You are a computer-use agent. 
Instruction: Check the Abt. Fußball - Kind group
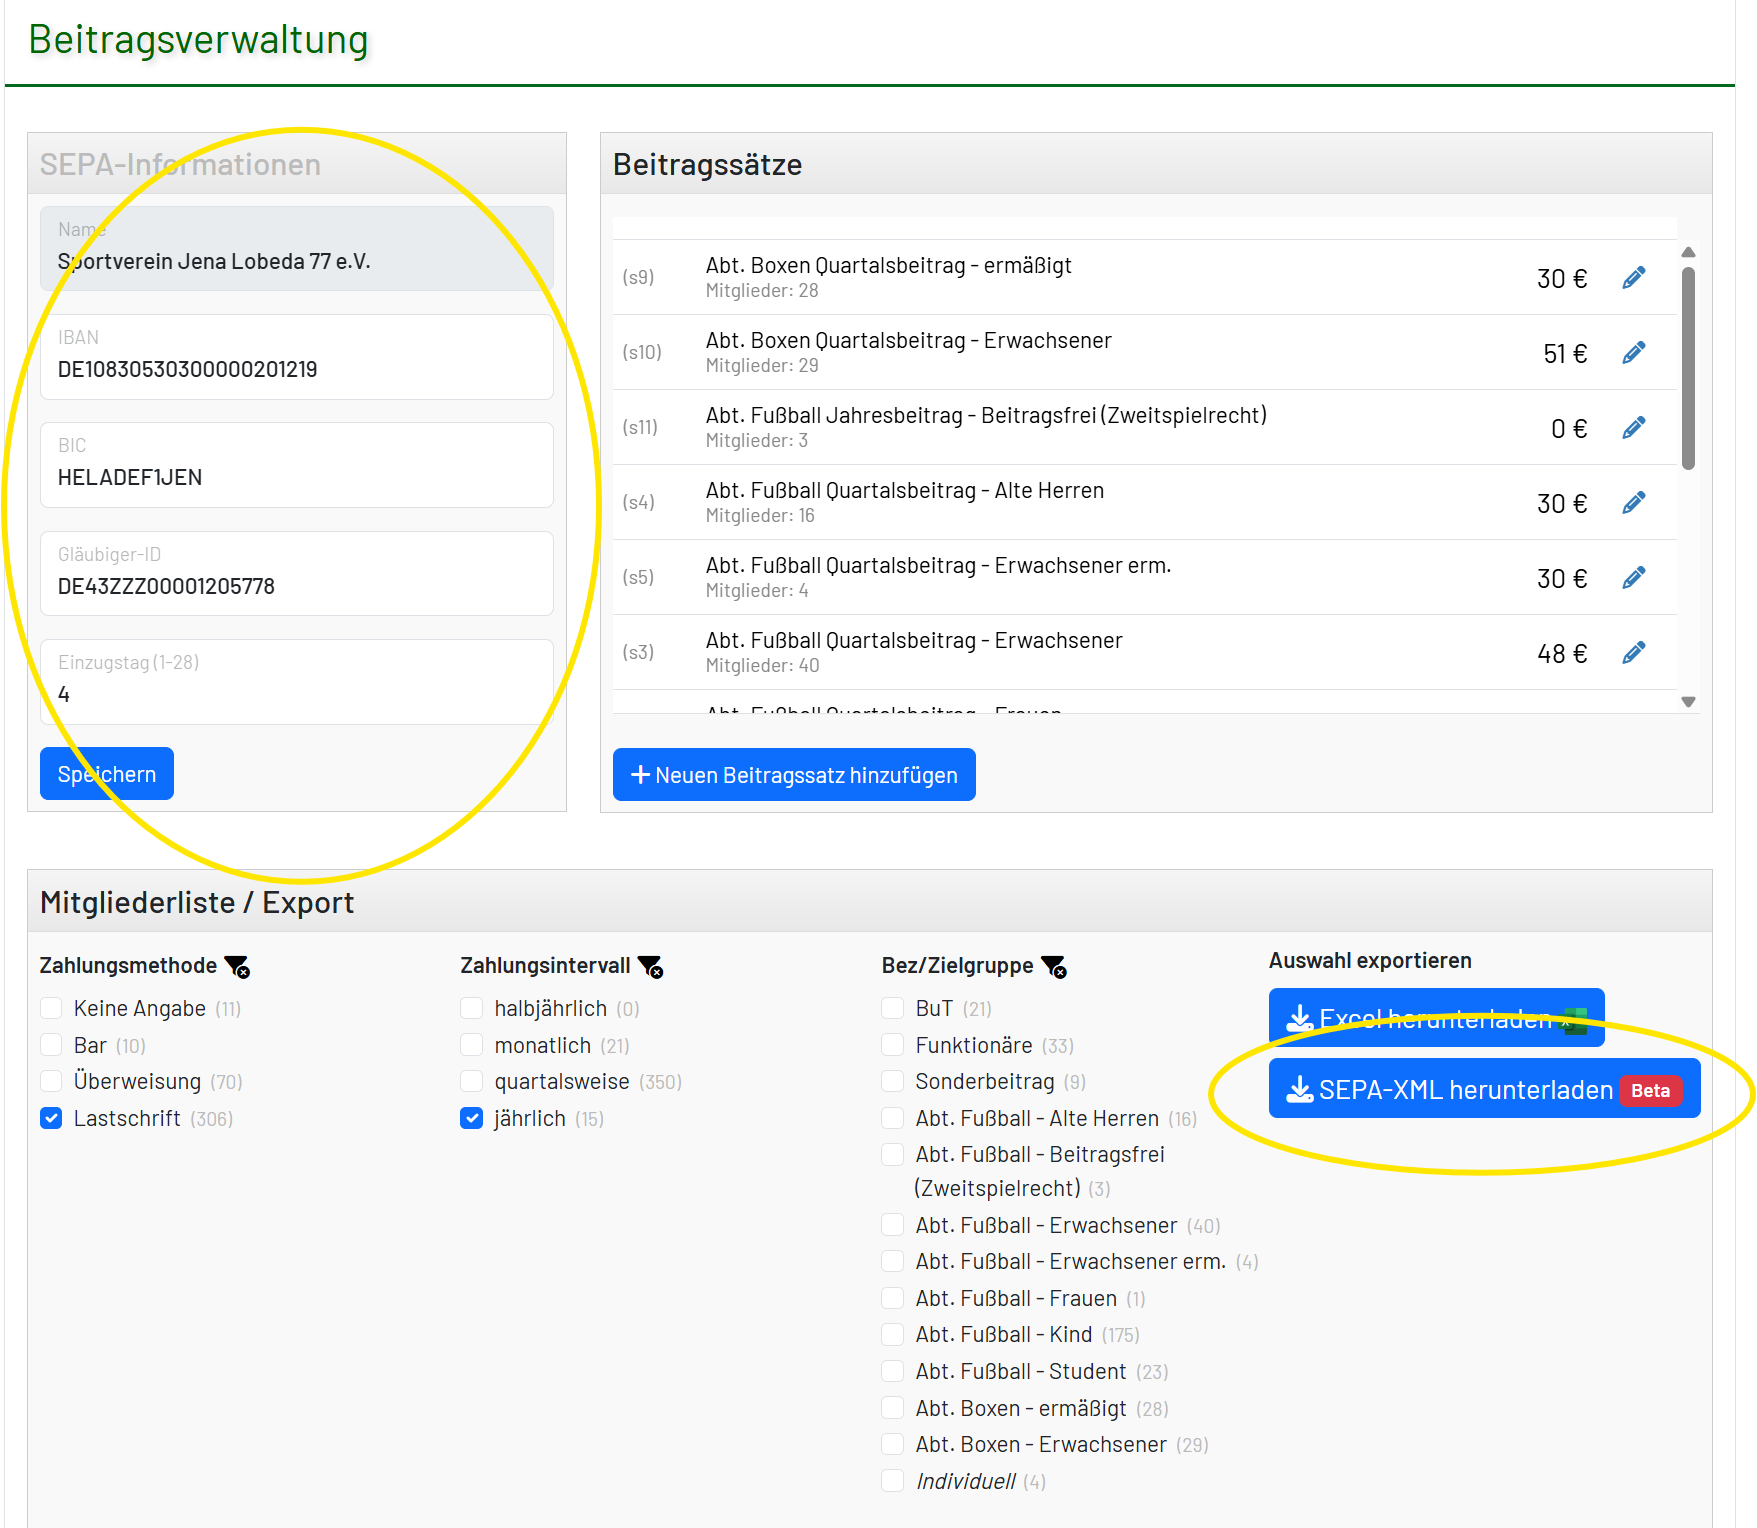click(892, 1334)
